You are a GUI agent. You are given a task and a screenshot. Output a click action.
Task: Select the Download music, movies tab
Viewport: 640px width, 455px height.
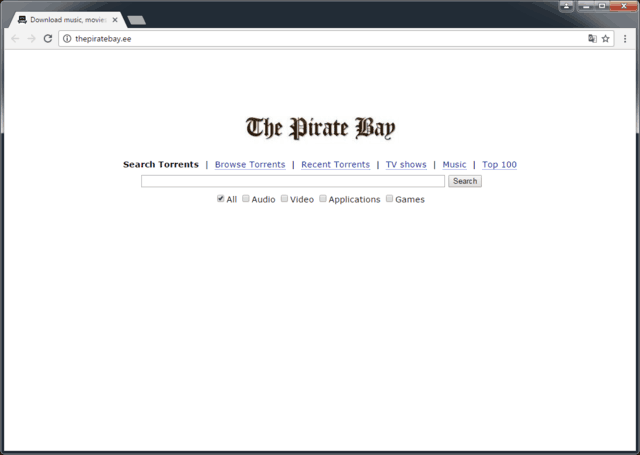67,20
